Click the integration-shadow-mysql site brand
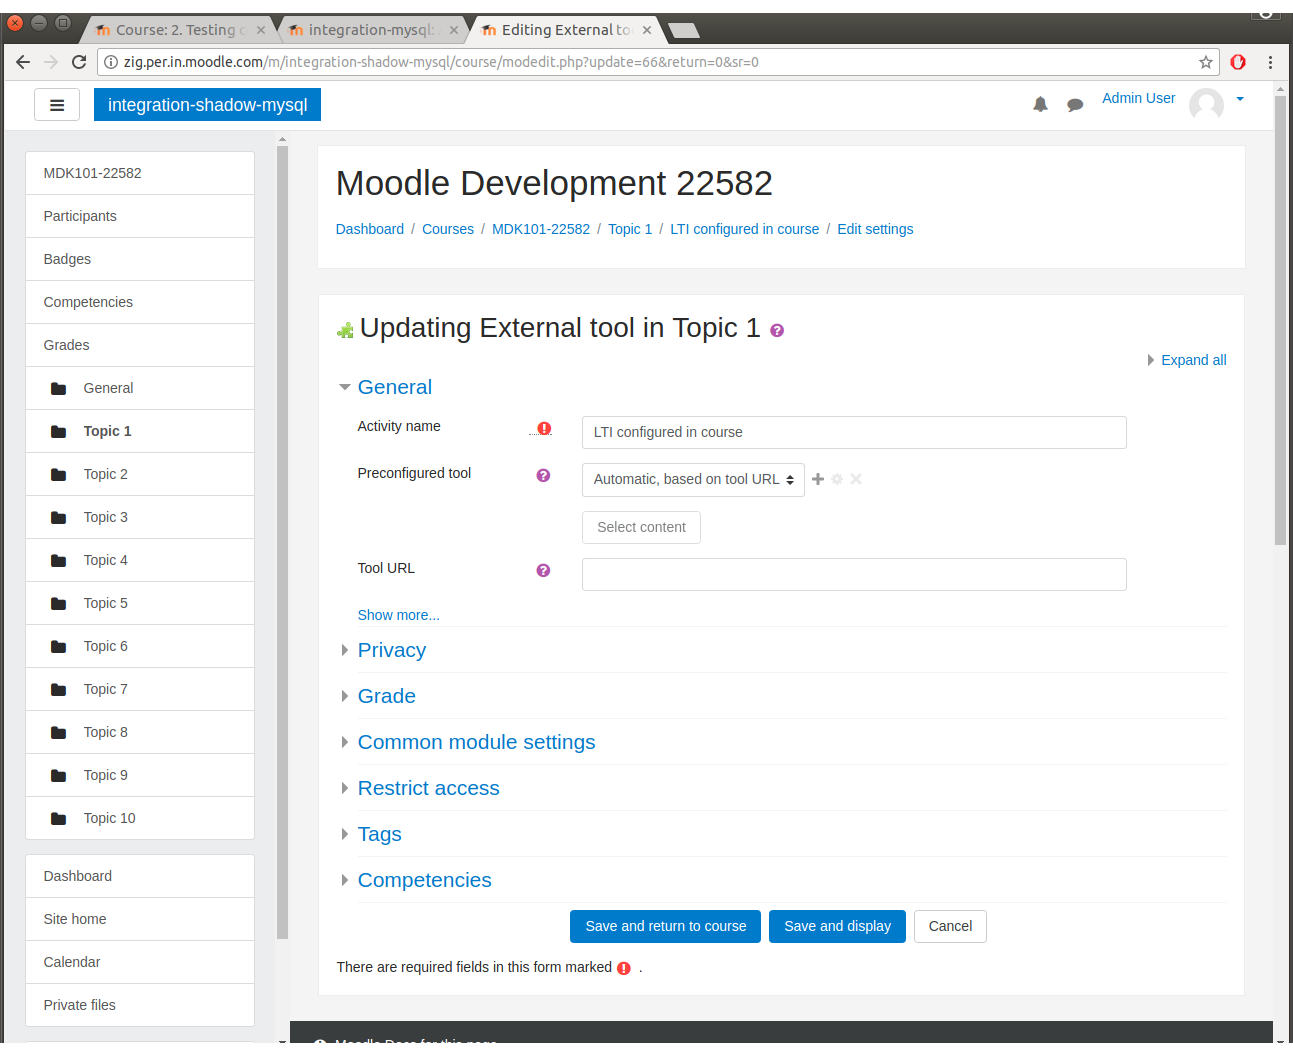 tap(207, 105)
